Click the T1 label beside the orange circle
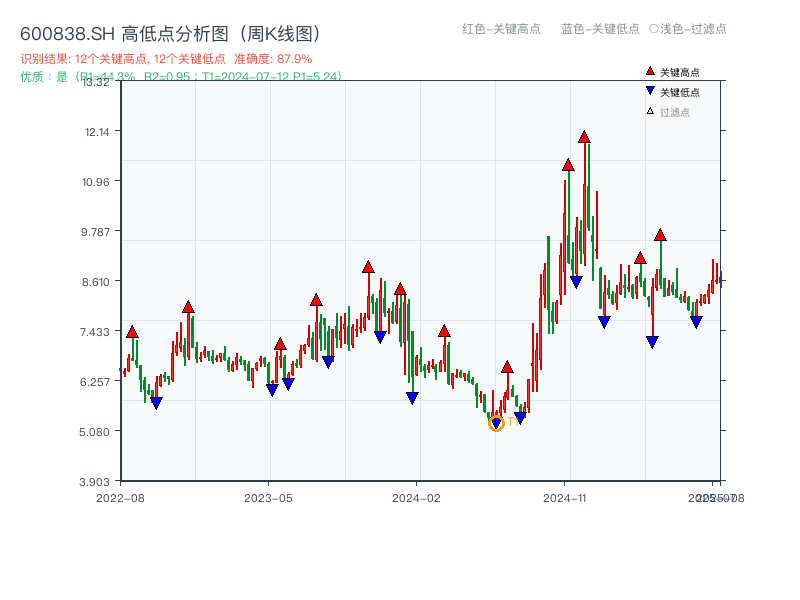This screenshot has height=600, width=800. [x=510, y=421]
